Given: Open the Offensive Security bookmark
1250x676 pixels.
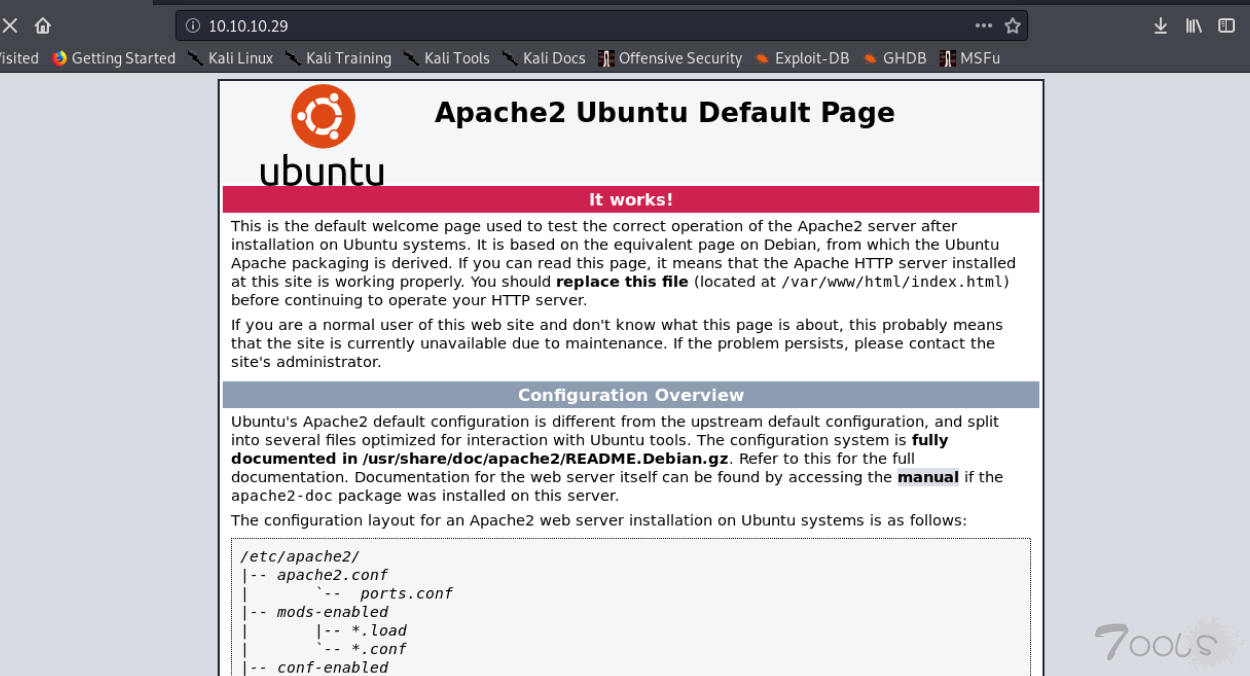Looking at the screenshot, I should click(x=670, y=58).
